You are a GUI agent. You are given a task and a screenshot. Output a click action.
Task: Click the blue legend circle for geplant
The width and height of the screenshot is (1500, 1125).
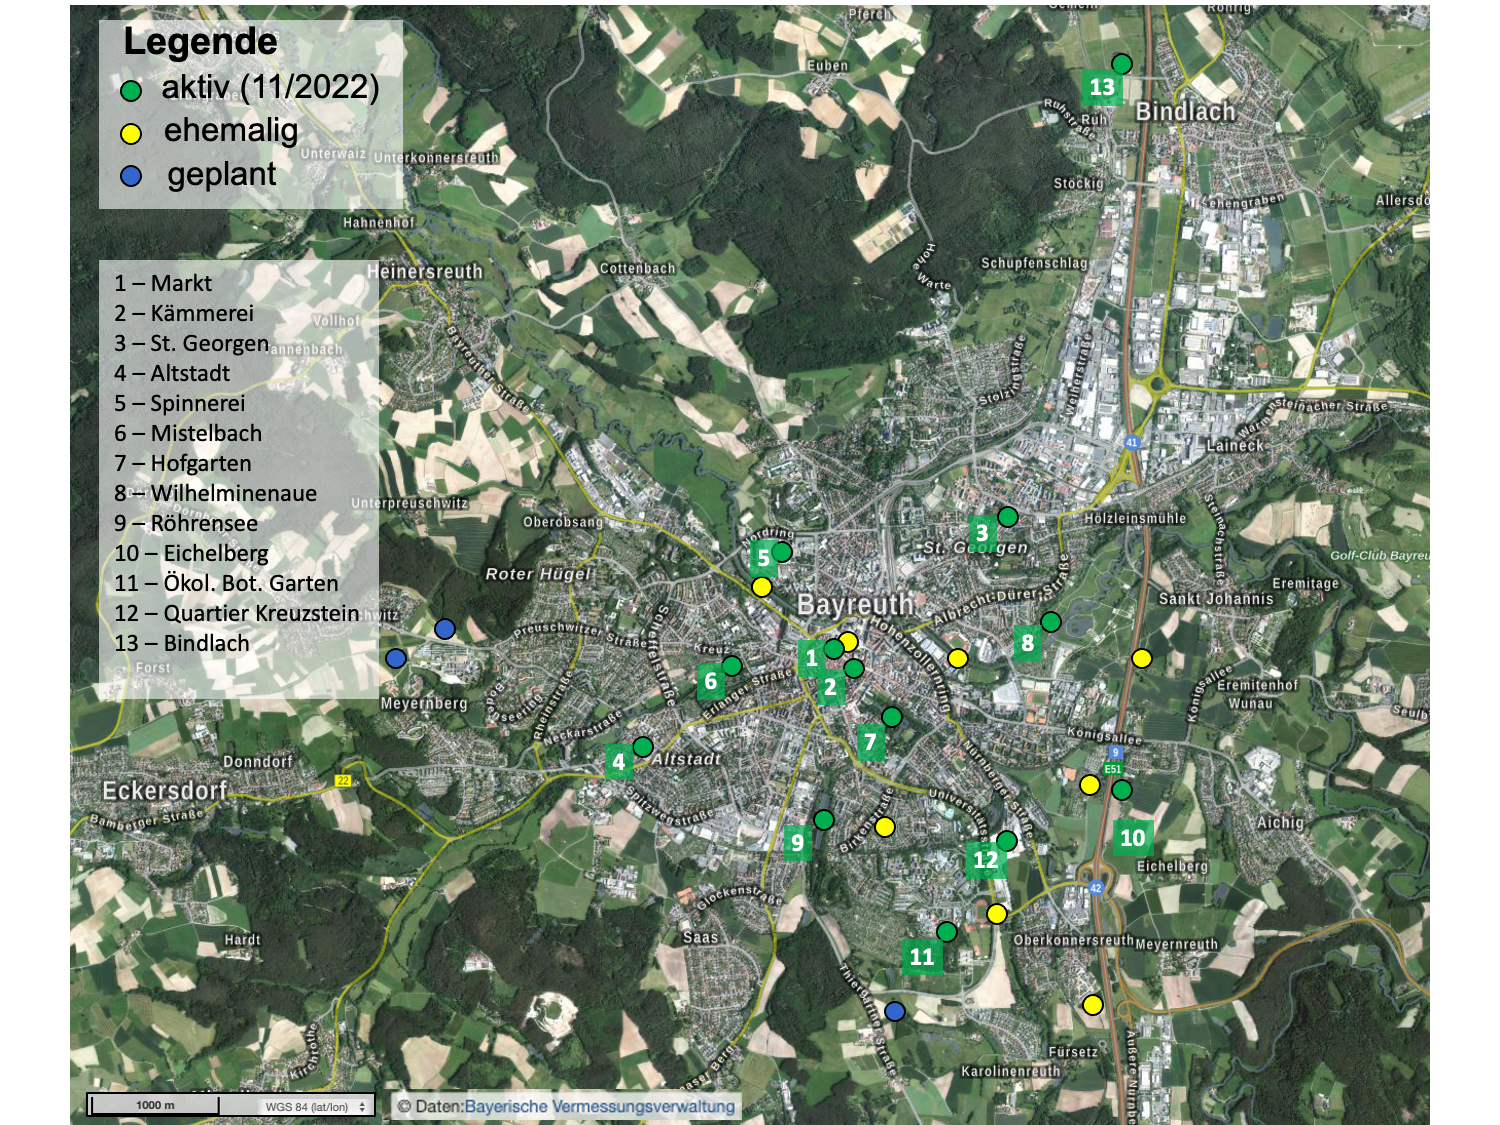131,176
